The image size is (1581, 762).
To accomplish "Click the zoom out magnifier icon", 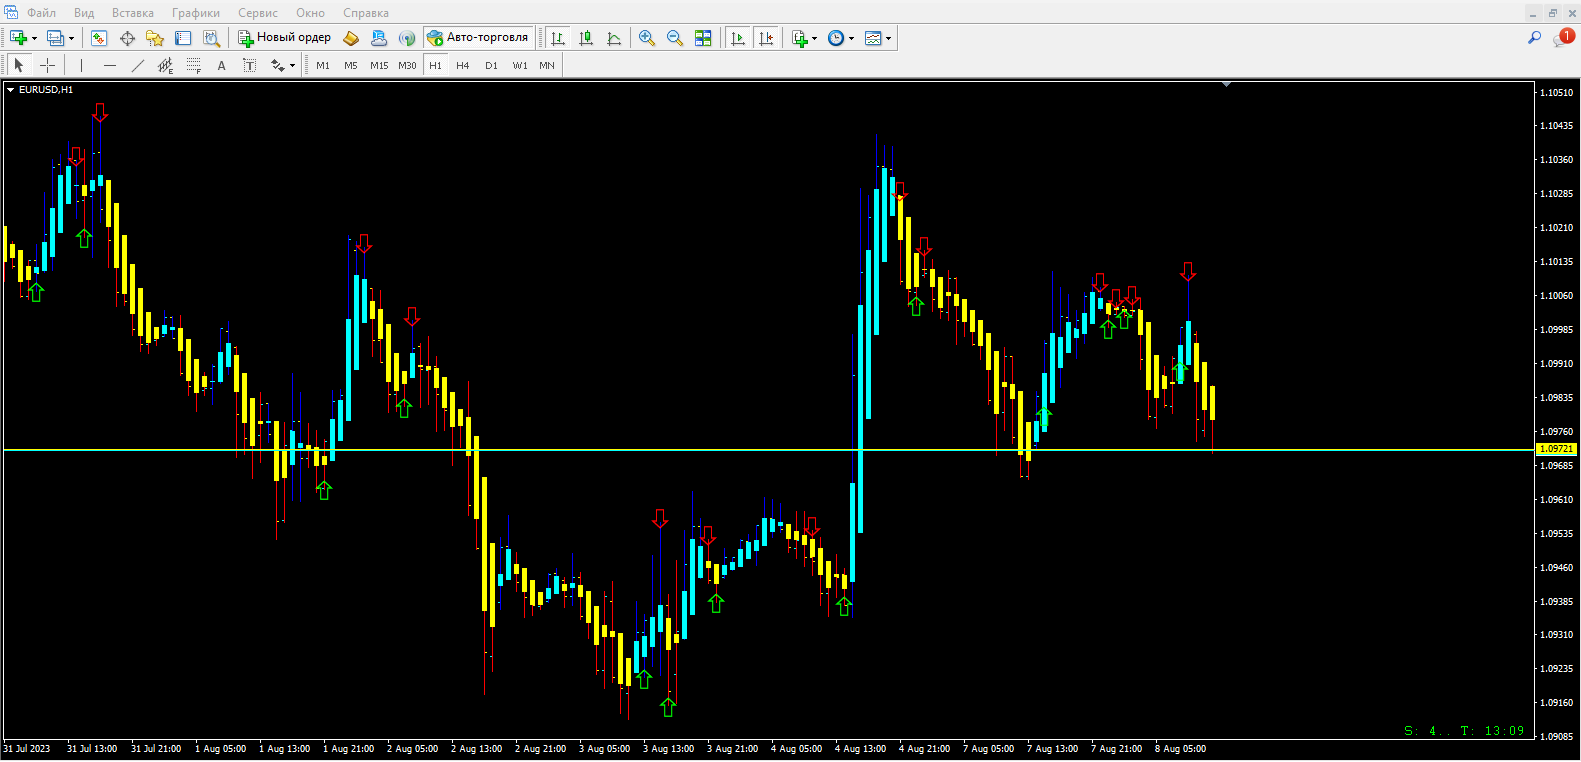I will pyautogui.click(x=675, y=38).
